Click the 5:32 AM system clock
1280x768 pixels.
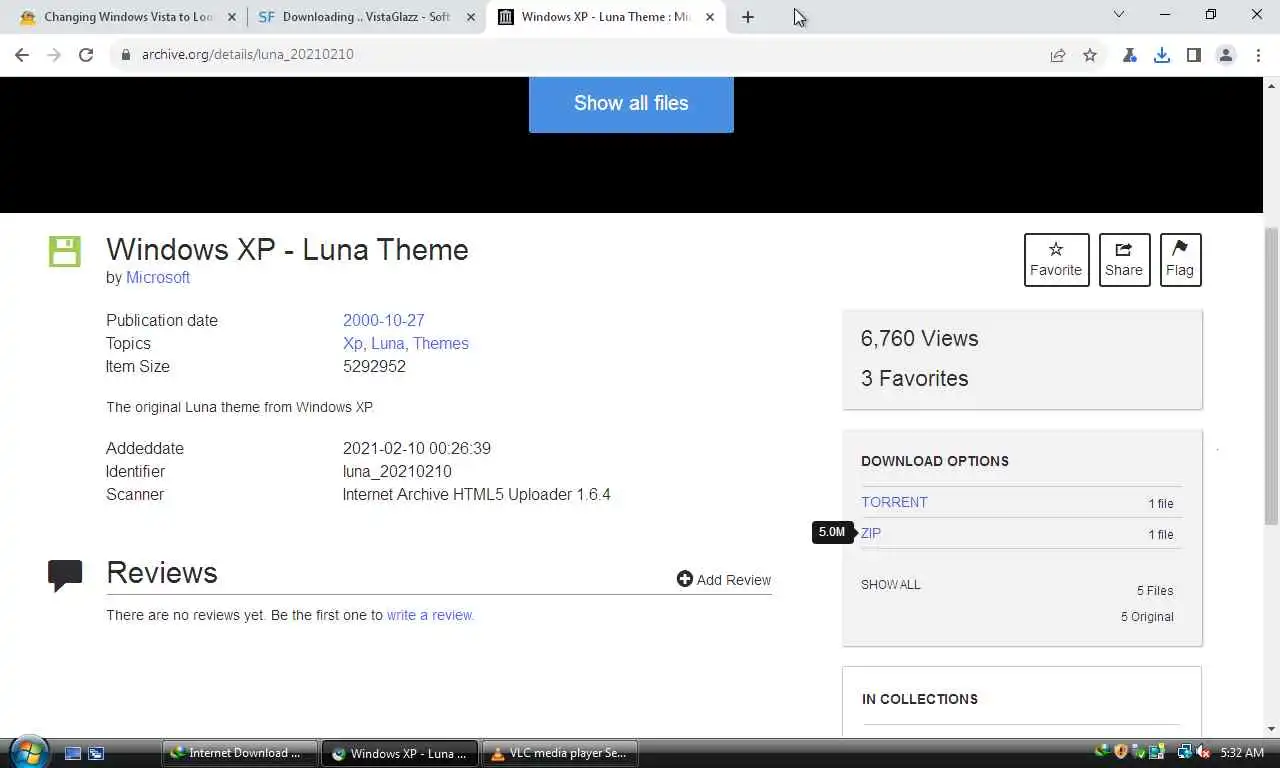pos(1243,753)
